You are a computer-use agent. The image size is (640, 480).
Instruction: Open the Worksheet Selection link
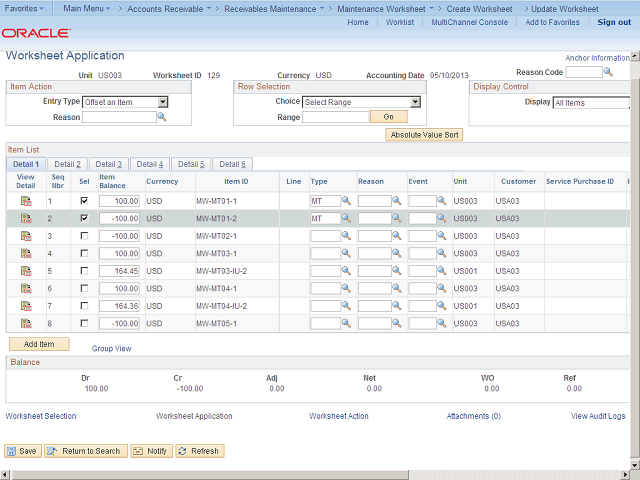pos(41,416)
